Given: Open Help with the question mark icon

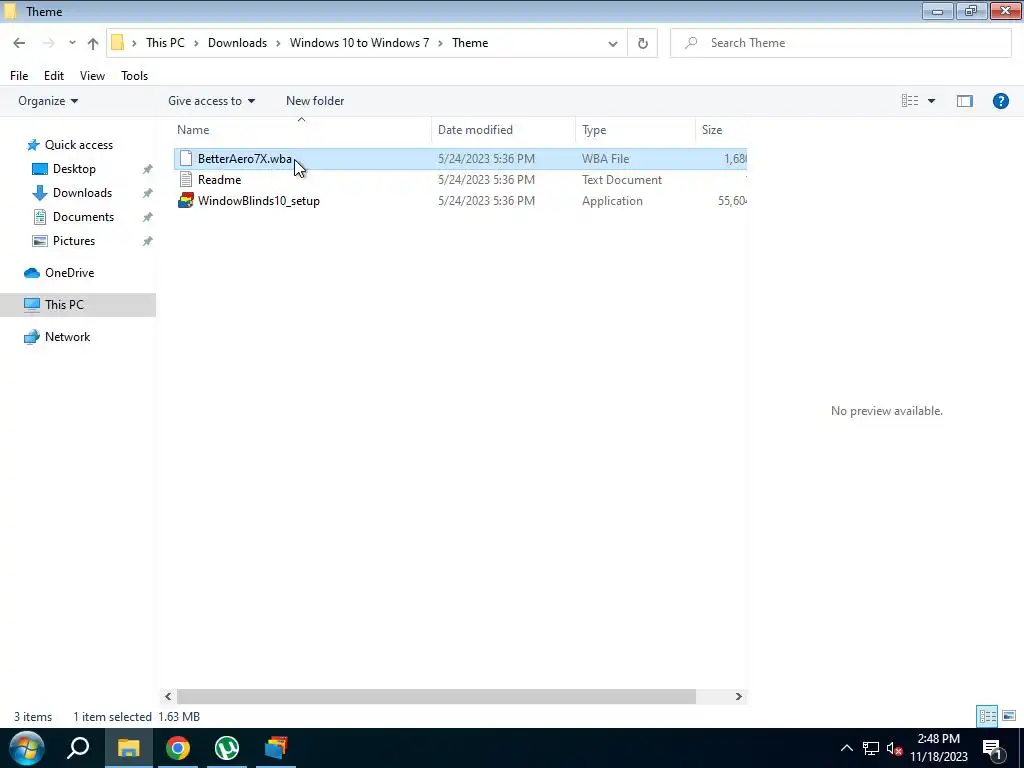Looking at the screenshot, I should (1000, 101).
